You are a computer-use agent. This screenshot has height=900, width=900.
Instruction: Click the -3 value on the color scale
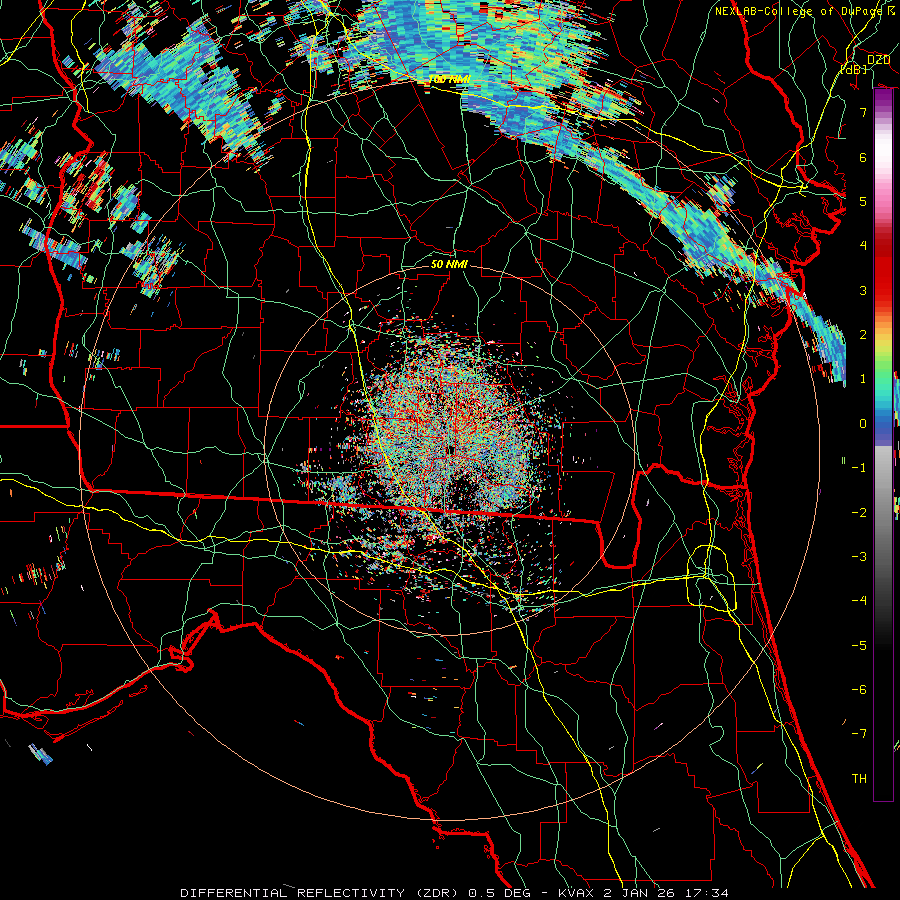(859, 557)
